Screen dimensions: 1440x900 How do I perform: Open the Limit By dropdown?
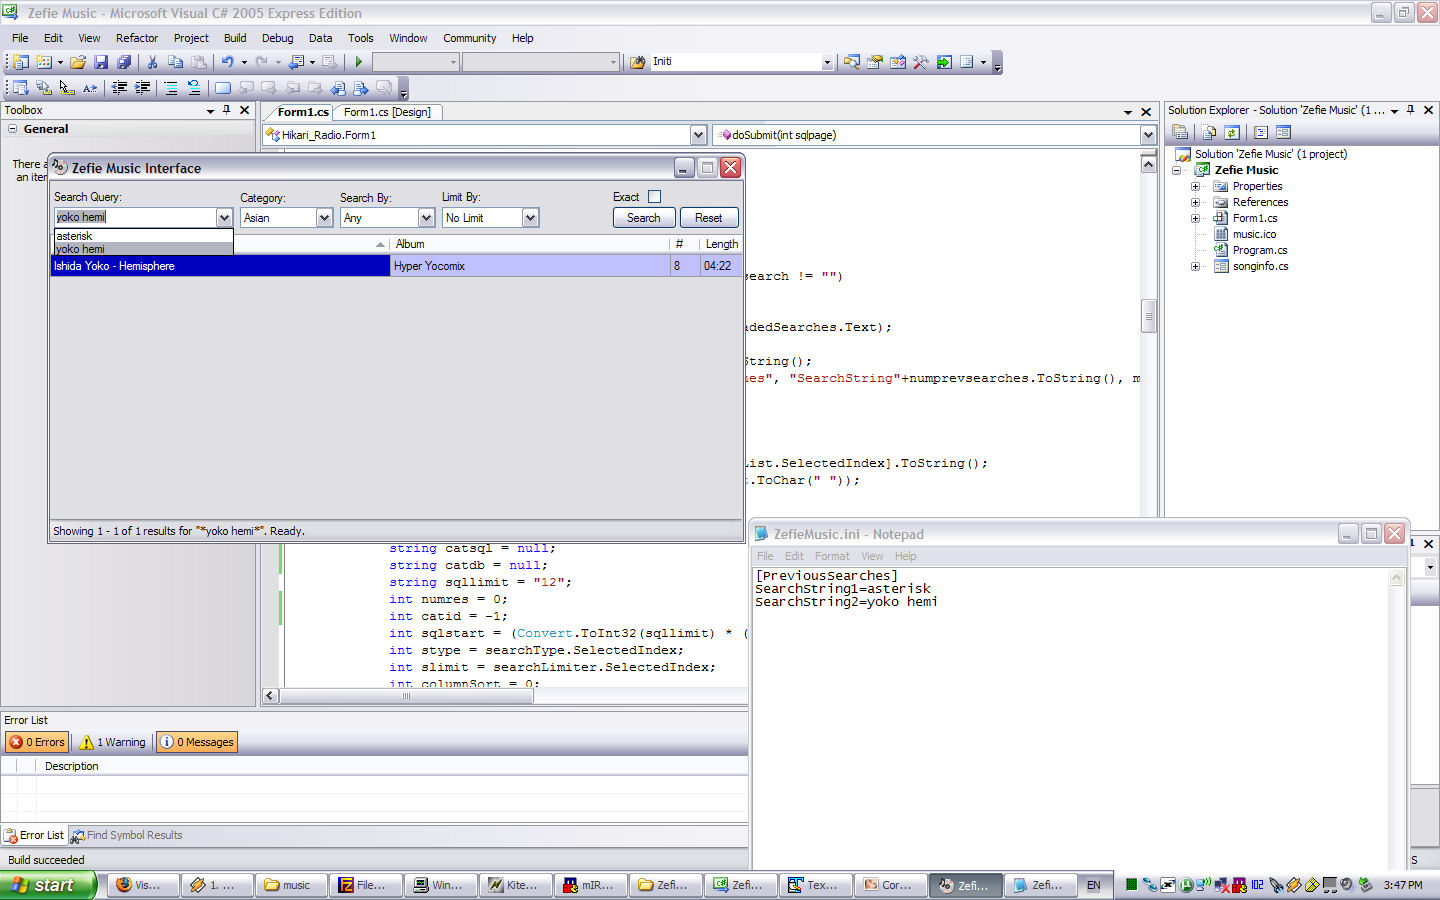[x=530, y=218]
